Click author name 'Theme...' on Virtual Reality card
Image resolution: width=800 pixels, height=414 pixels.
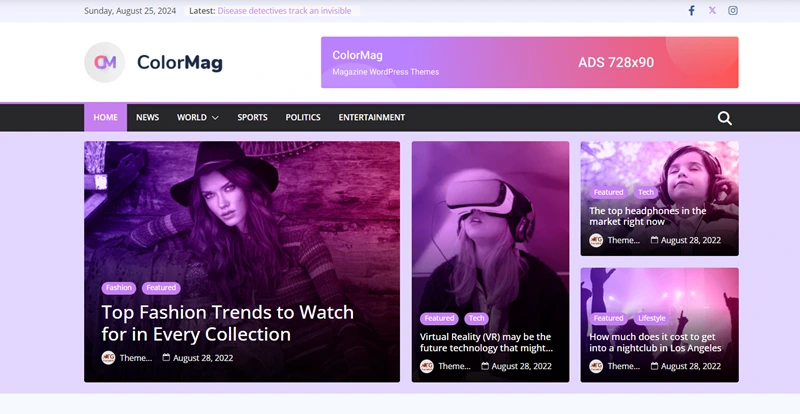click(454, 366)
